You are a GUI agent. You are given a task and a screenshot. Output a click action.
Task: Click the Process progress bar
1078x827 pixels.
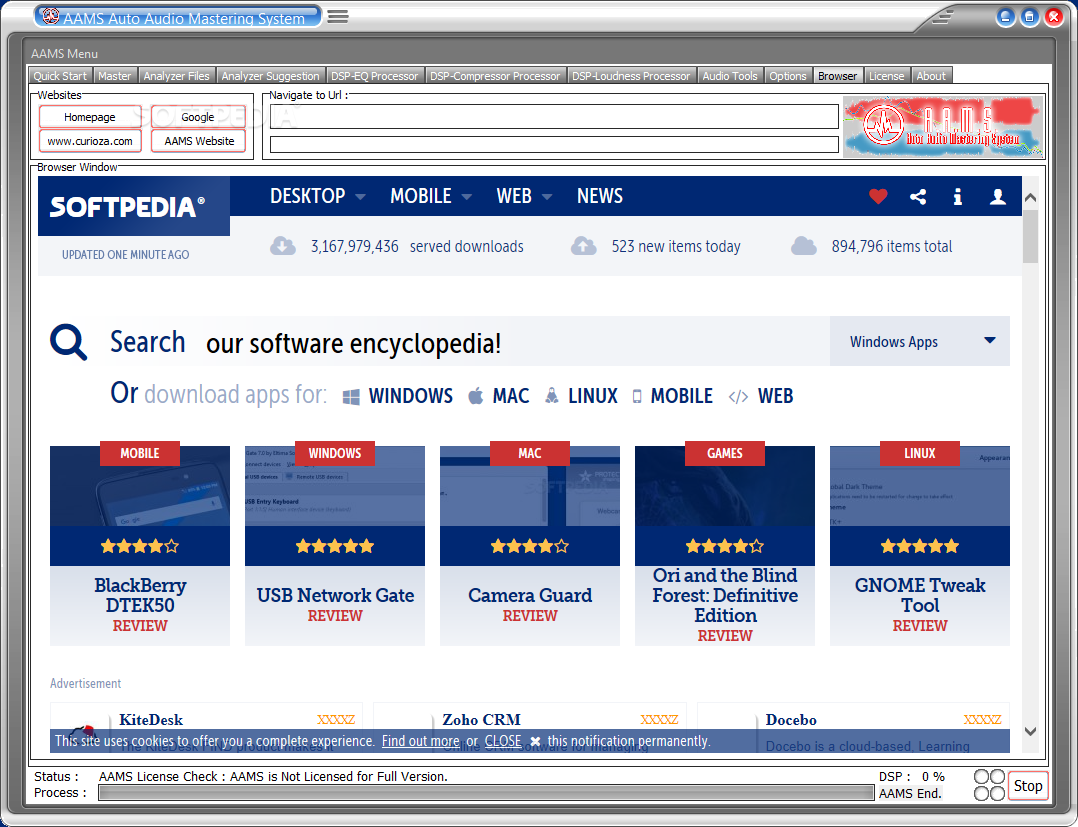tap(486, 793)
